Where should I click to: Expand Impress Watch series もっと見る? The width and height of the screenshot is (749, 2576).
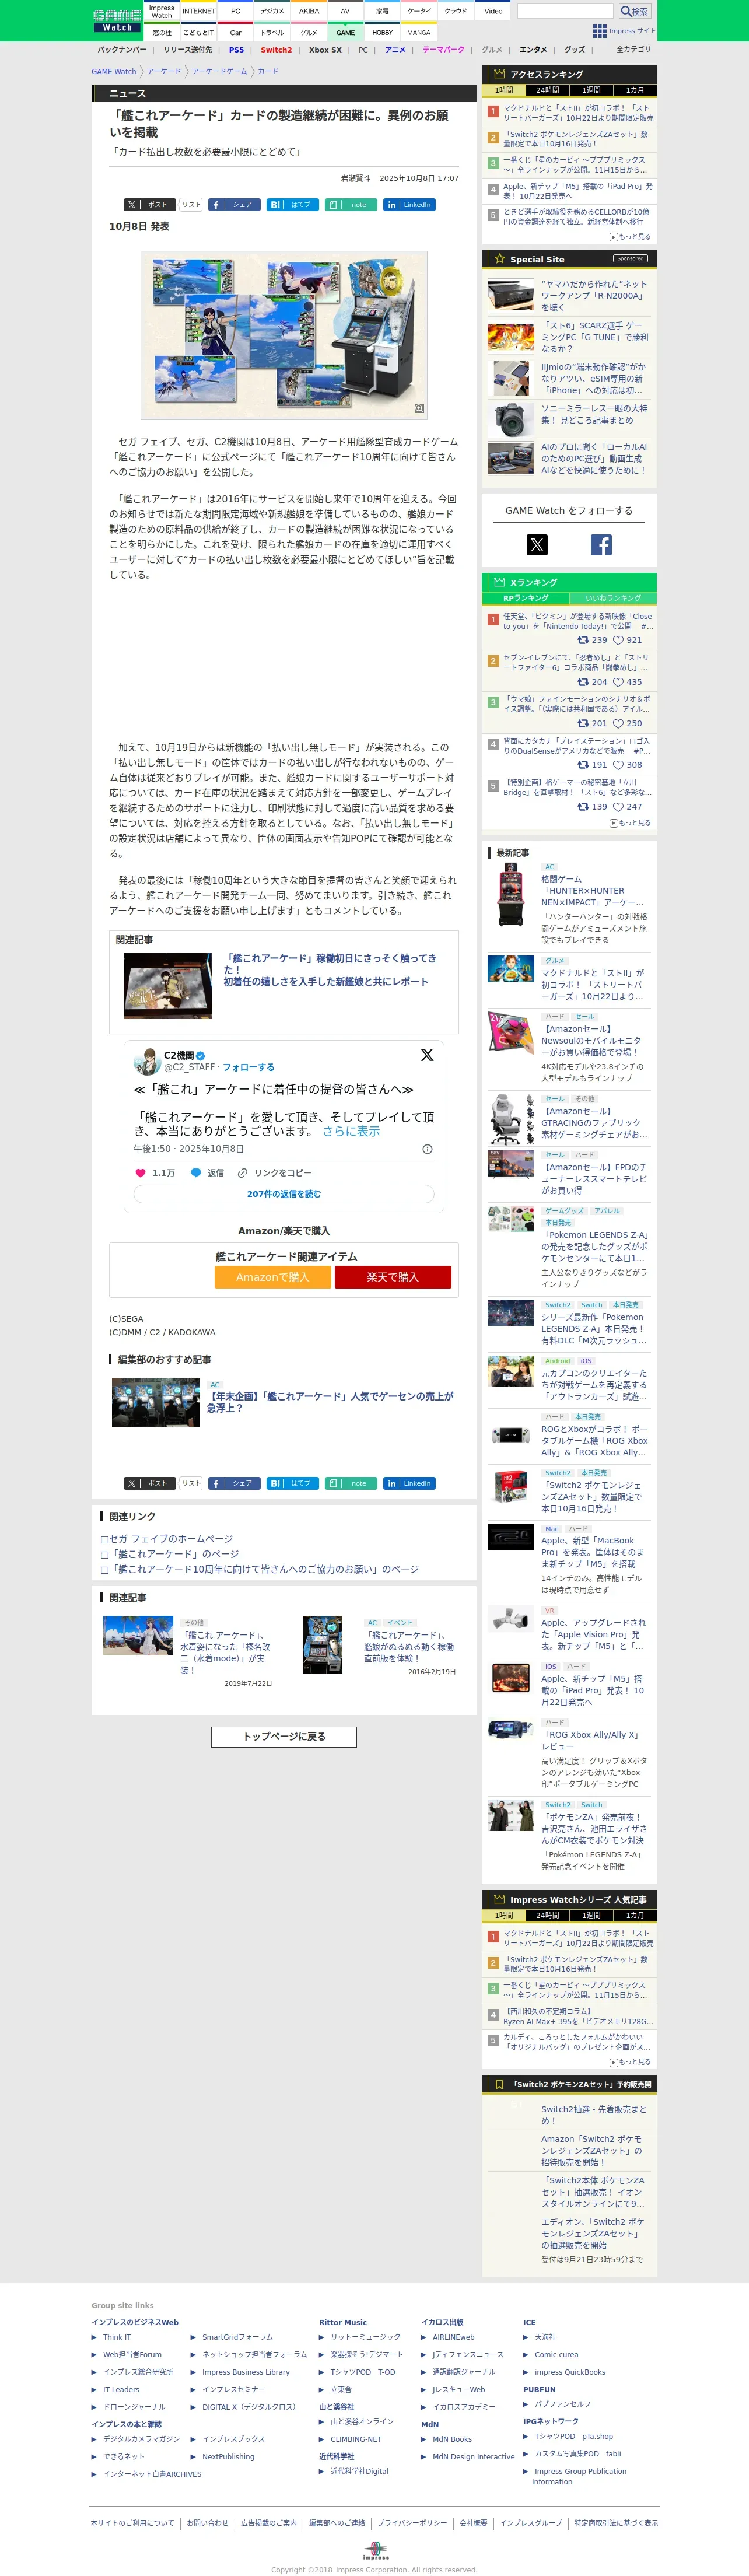pos(630,2062)
